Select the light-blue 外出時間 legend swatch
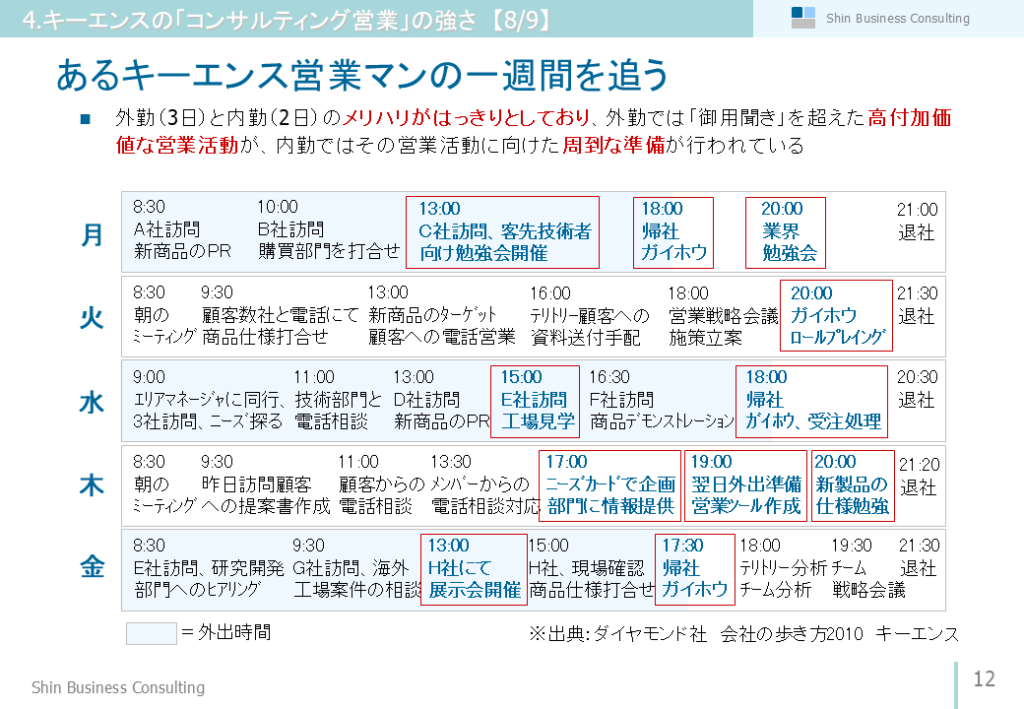 tap(150, 633)
